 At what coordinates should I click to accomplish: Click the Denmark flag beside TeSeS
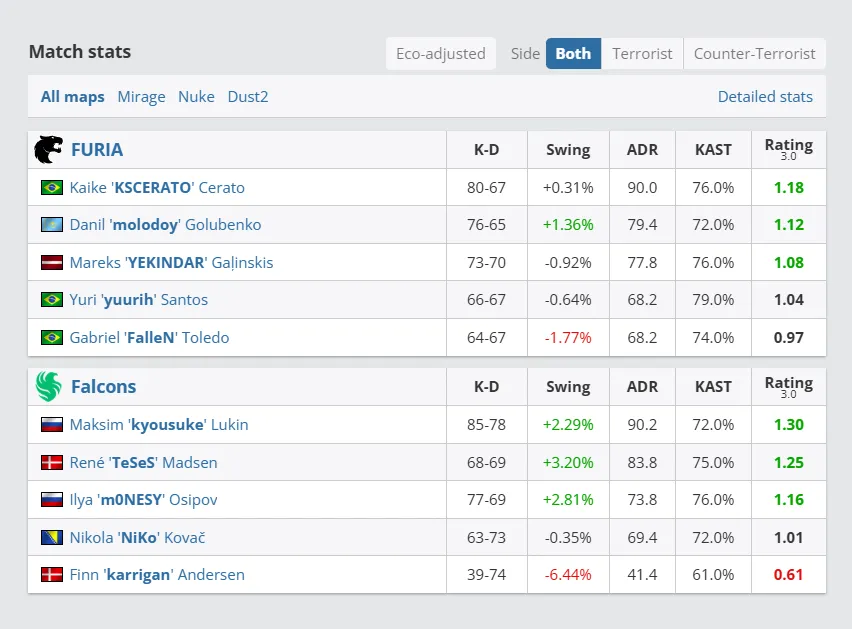coord(52,463)
